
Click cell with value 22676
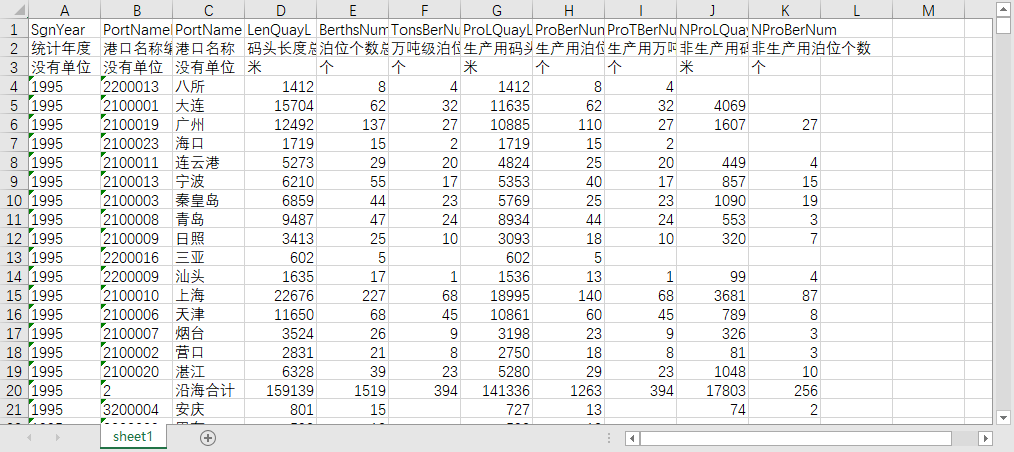281,296
